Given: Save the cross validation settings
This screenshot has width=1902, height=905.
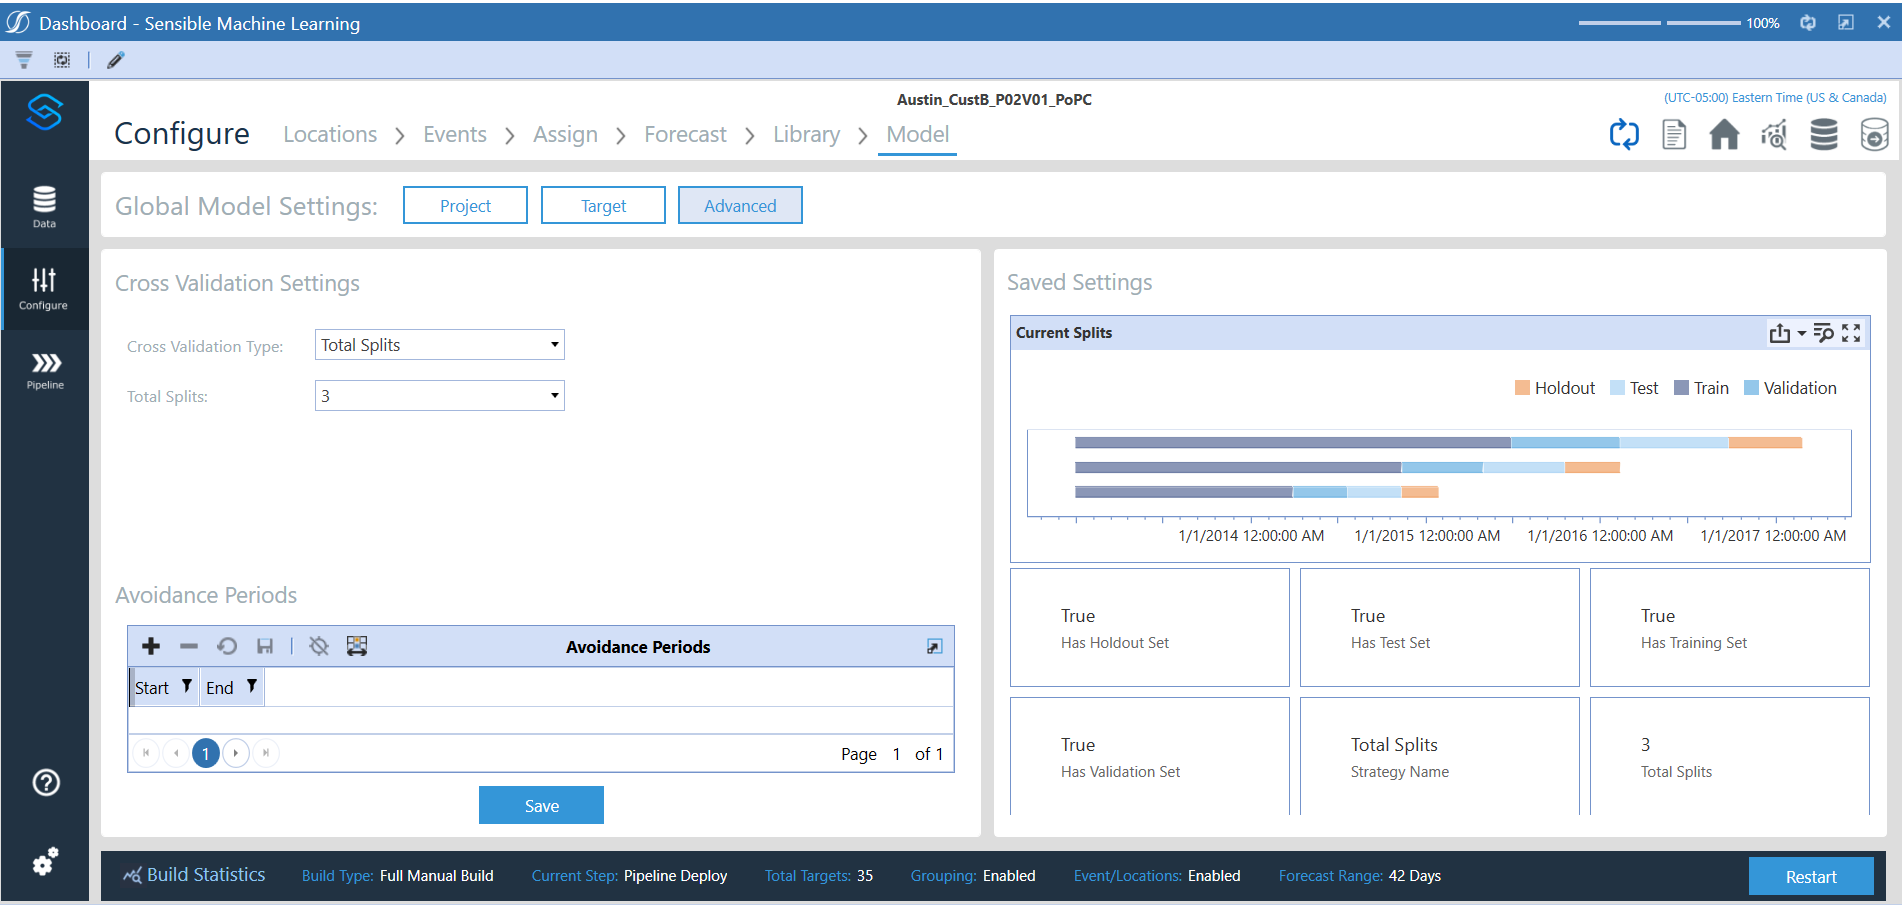Looking at the screenshot, I should point(541,805).
